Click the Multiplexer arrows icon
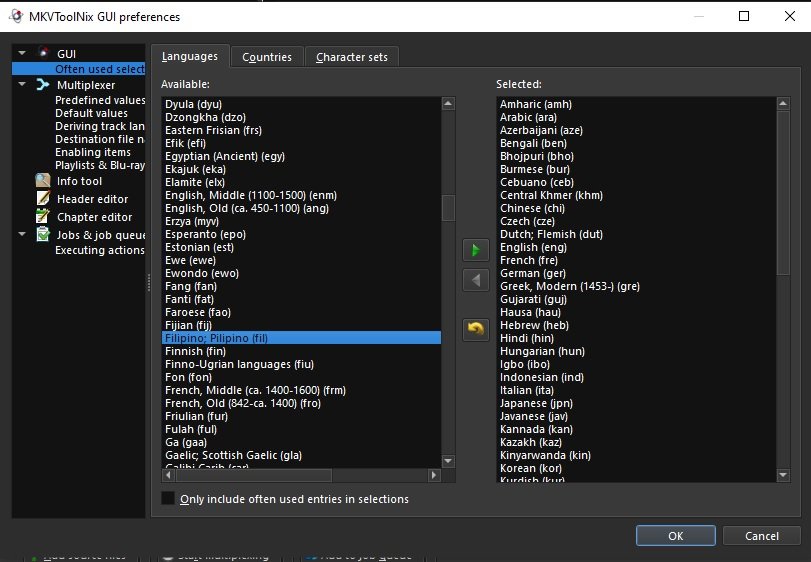The width and height of the screenshot is (811, 562). 43,84
